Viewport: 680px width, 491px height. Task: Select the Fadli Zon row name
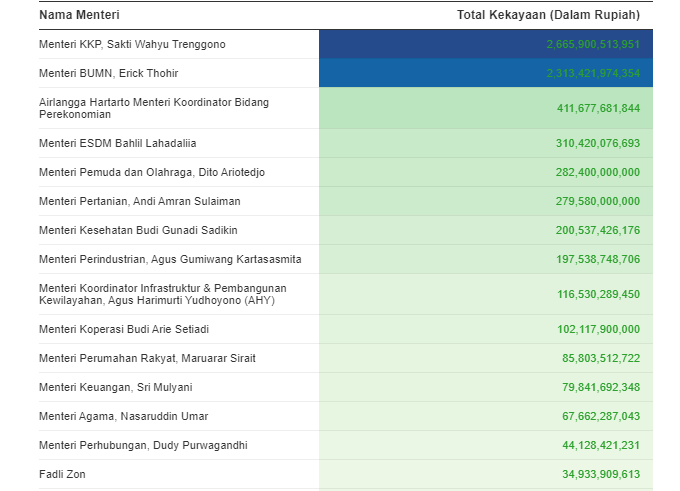coord(61,474)
